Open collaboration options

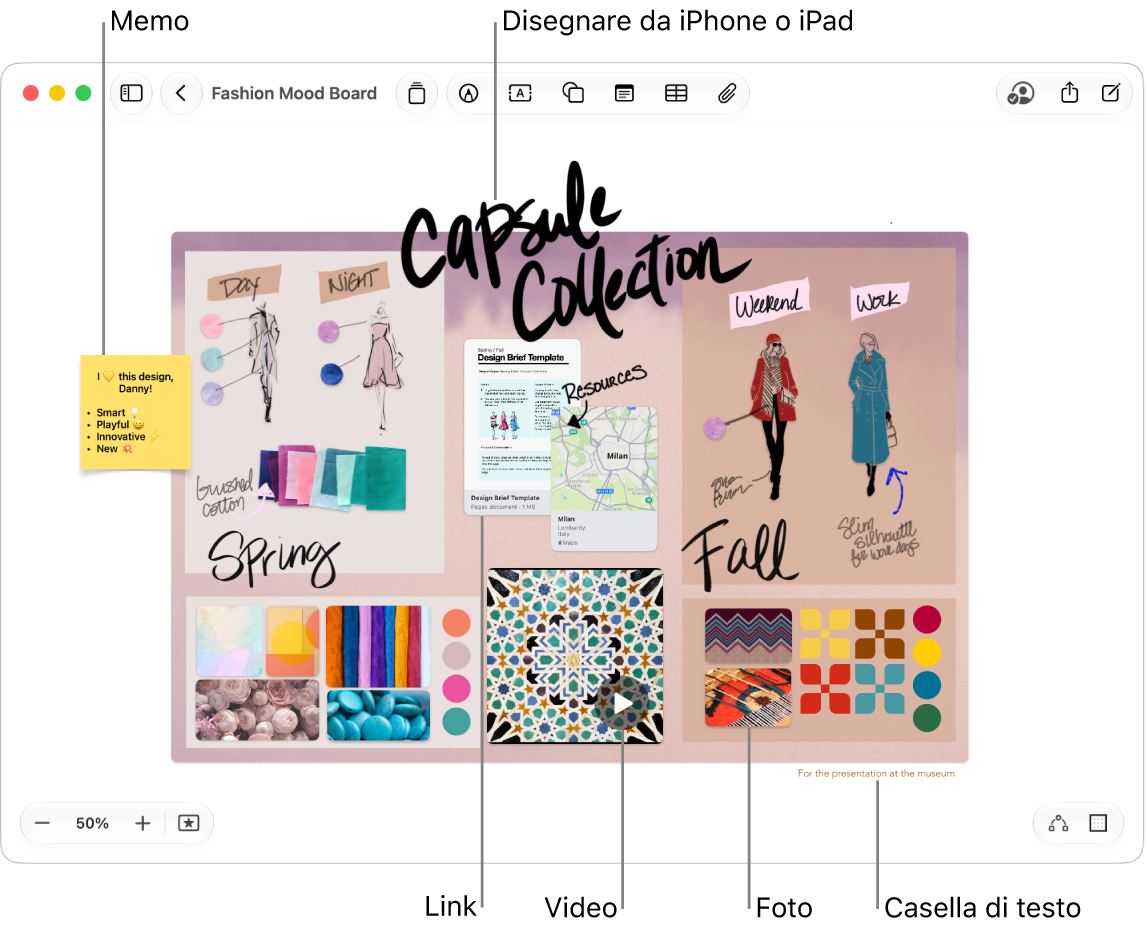pyautogui.click(x=1021, y=94)
